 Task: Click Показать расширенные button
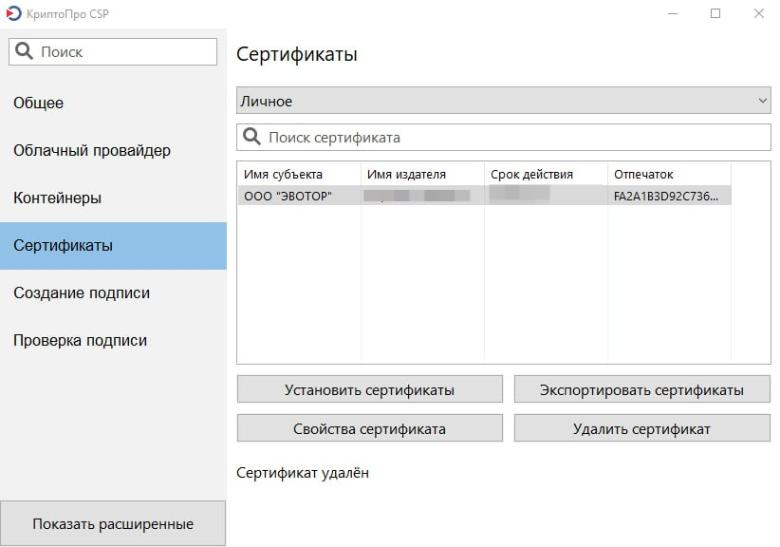tap(113, 524)
